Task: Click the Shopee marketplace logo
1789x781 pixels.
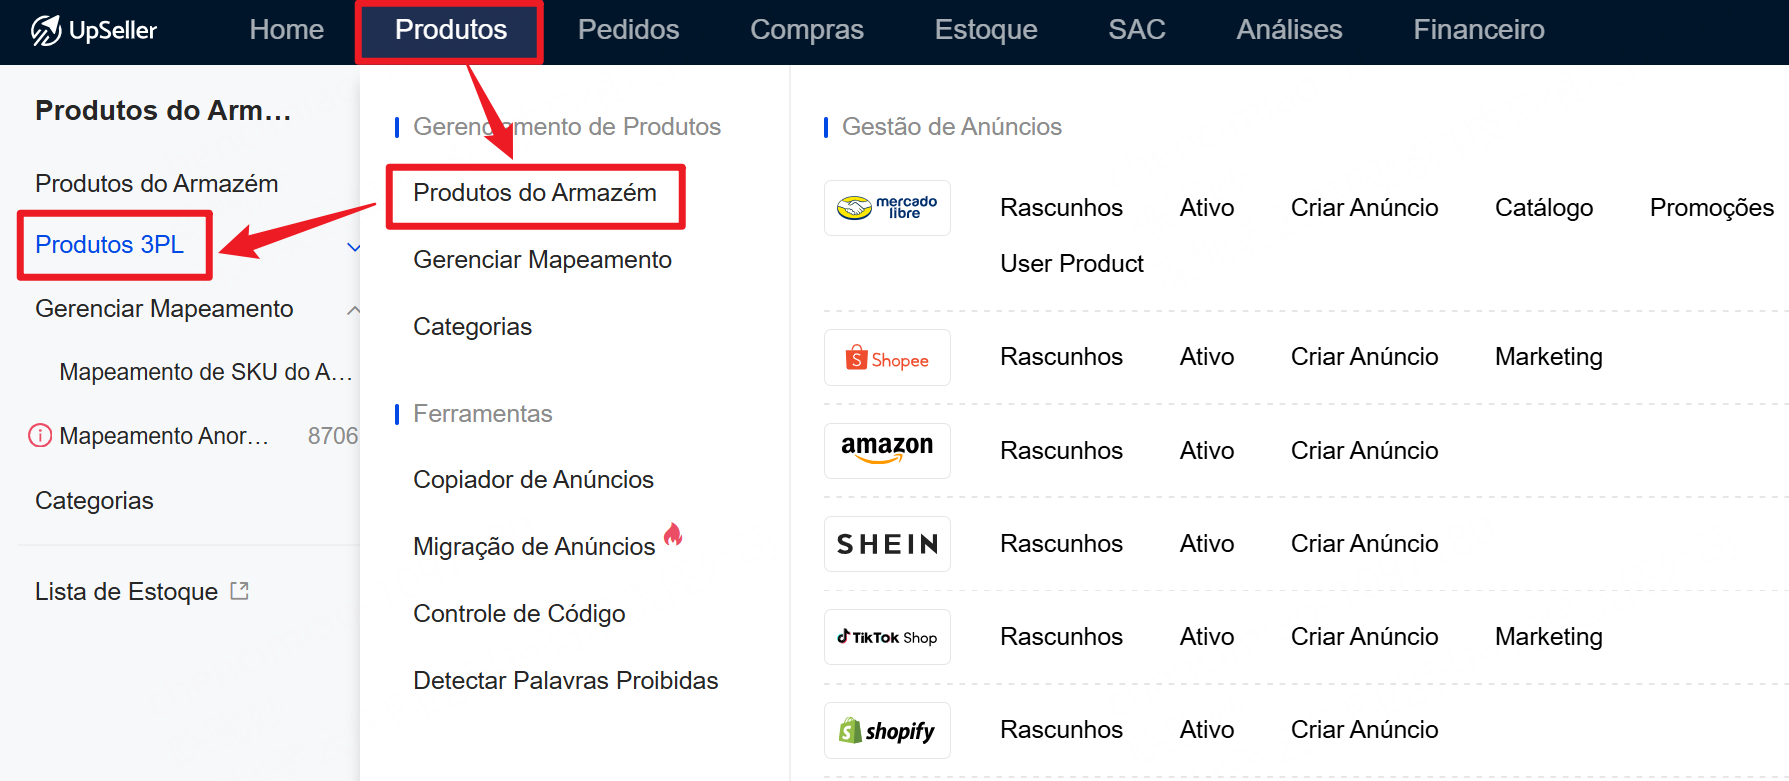Action: tap(887, 358)
